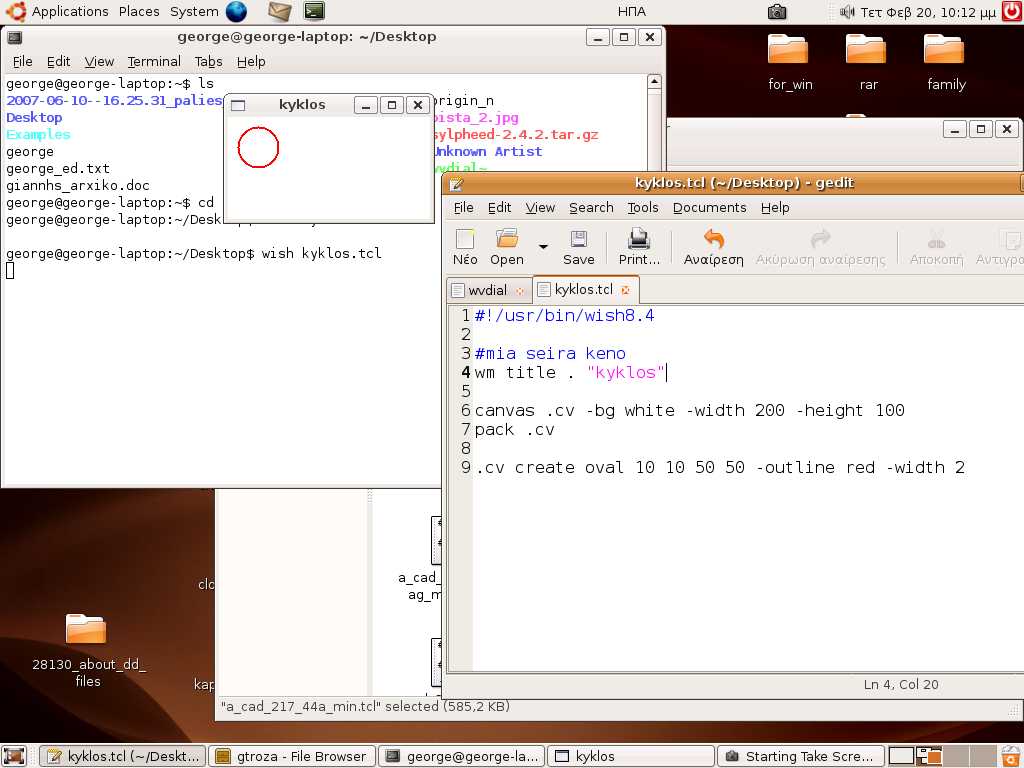
Task: Click the second workspace in workspace switcher
Action: pos(928,756)
